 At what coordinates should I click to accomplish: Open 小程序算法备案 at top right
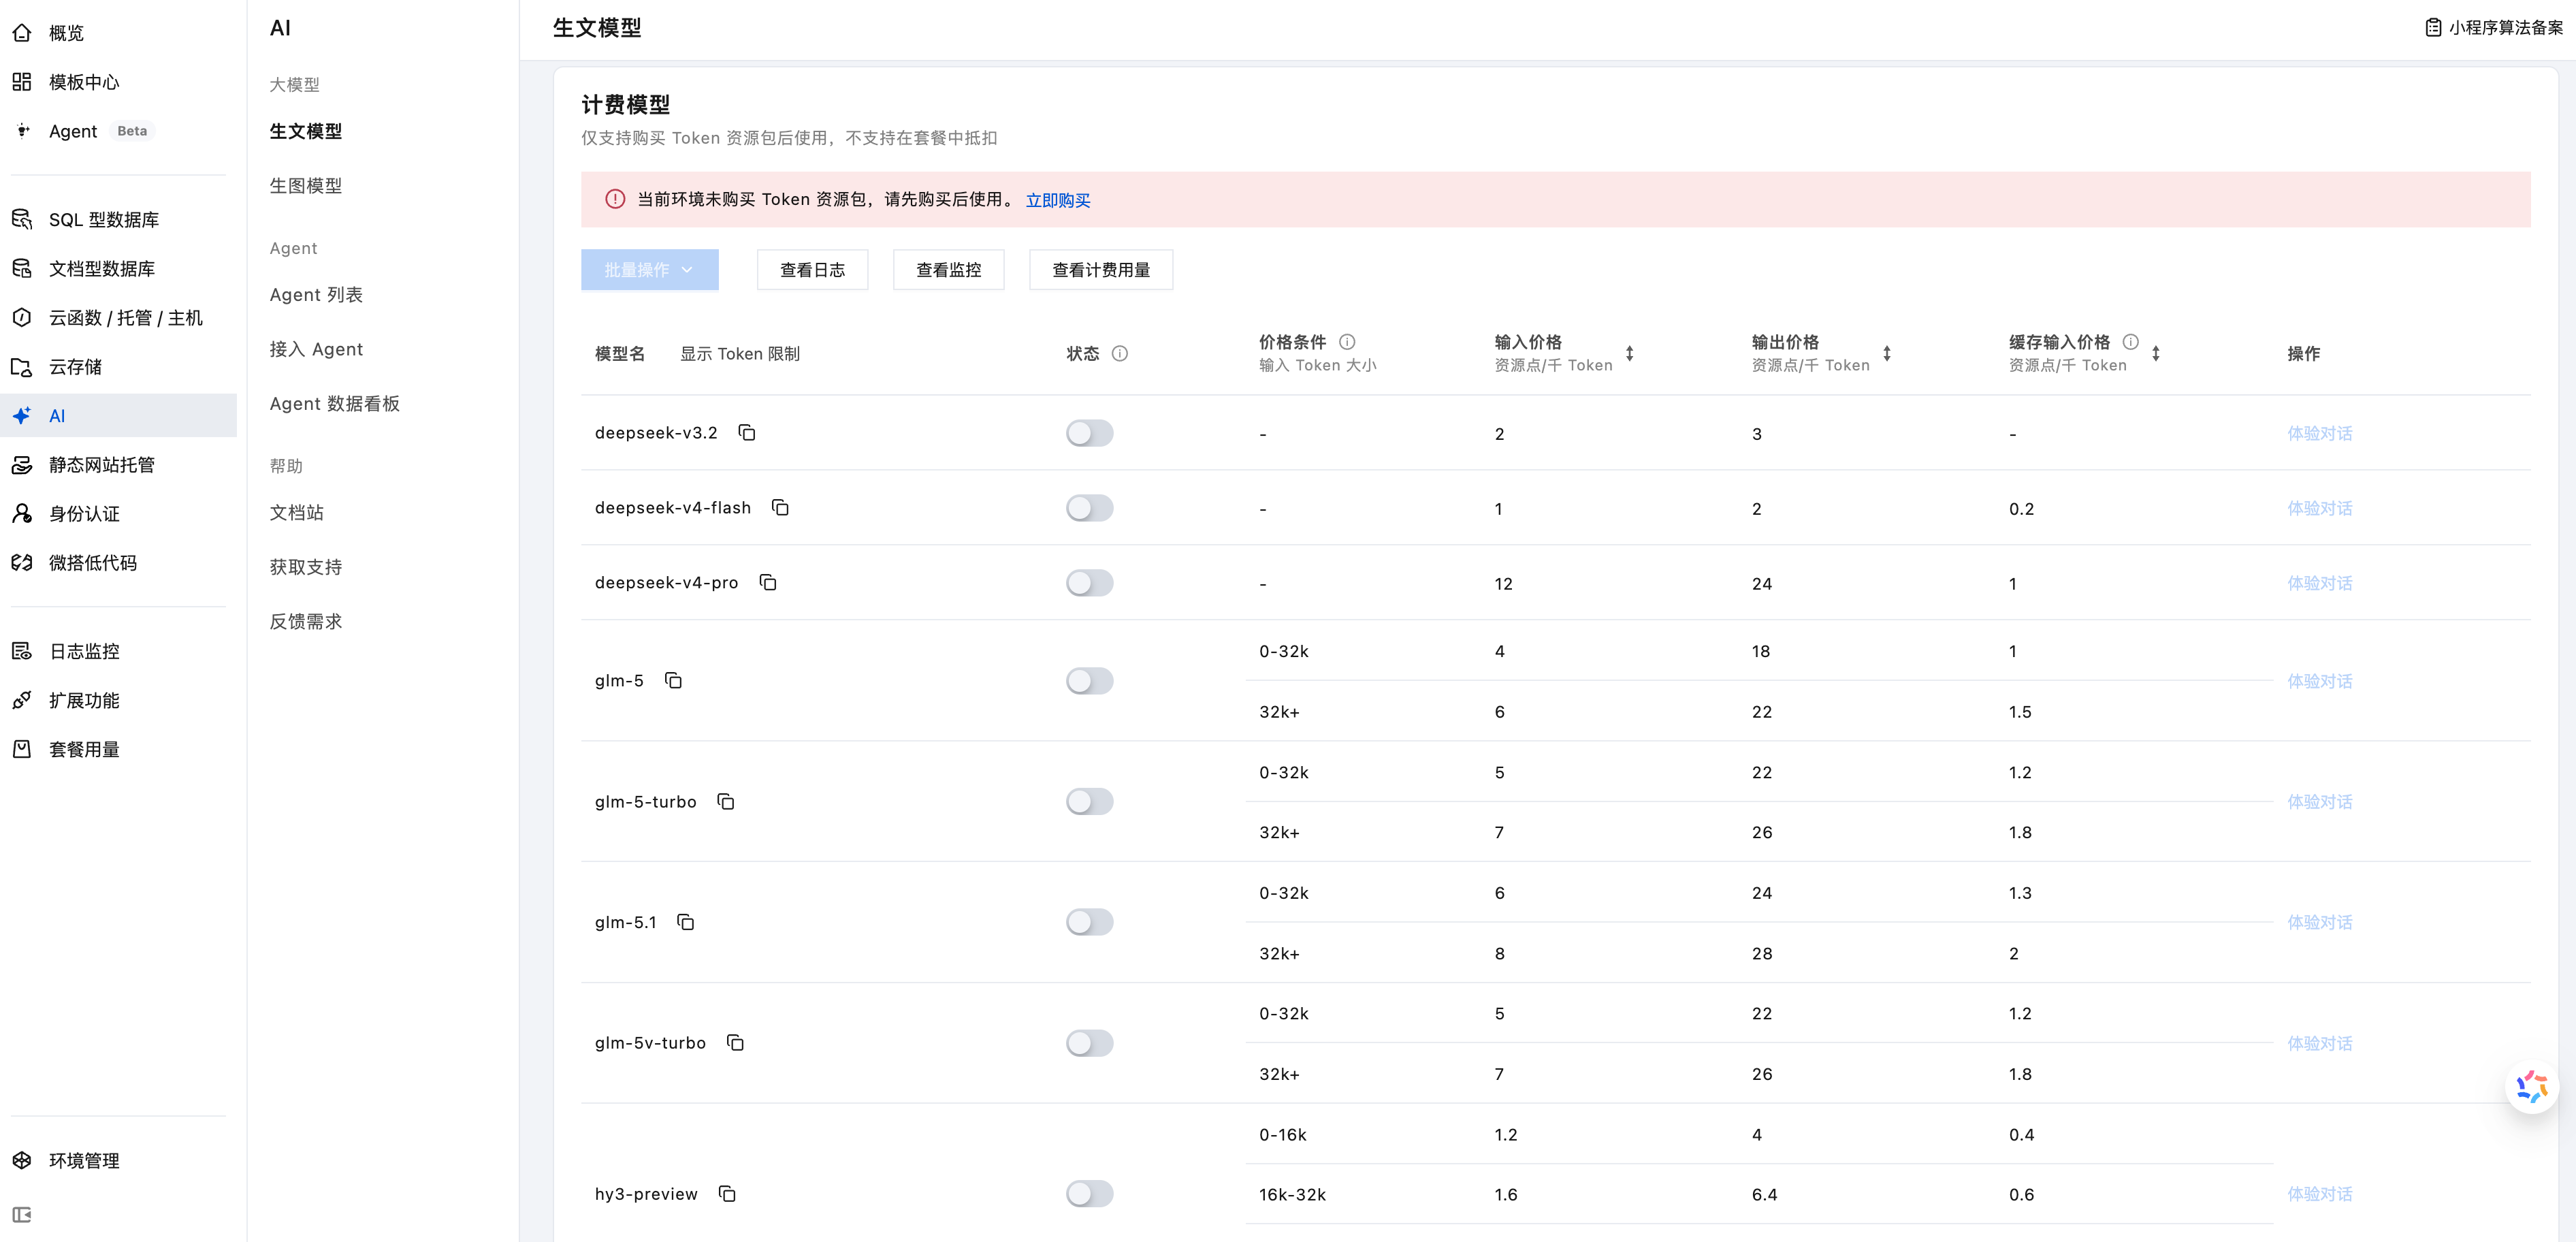pyautogui.click(x=2494, y=28)
